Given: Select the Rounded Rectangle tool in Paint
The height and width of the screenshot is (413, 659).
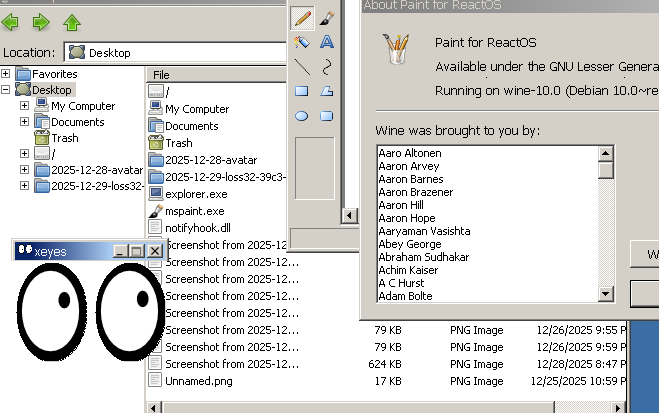Looking at the screenshot, I should coord(327,116).
